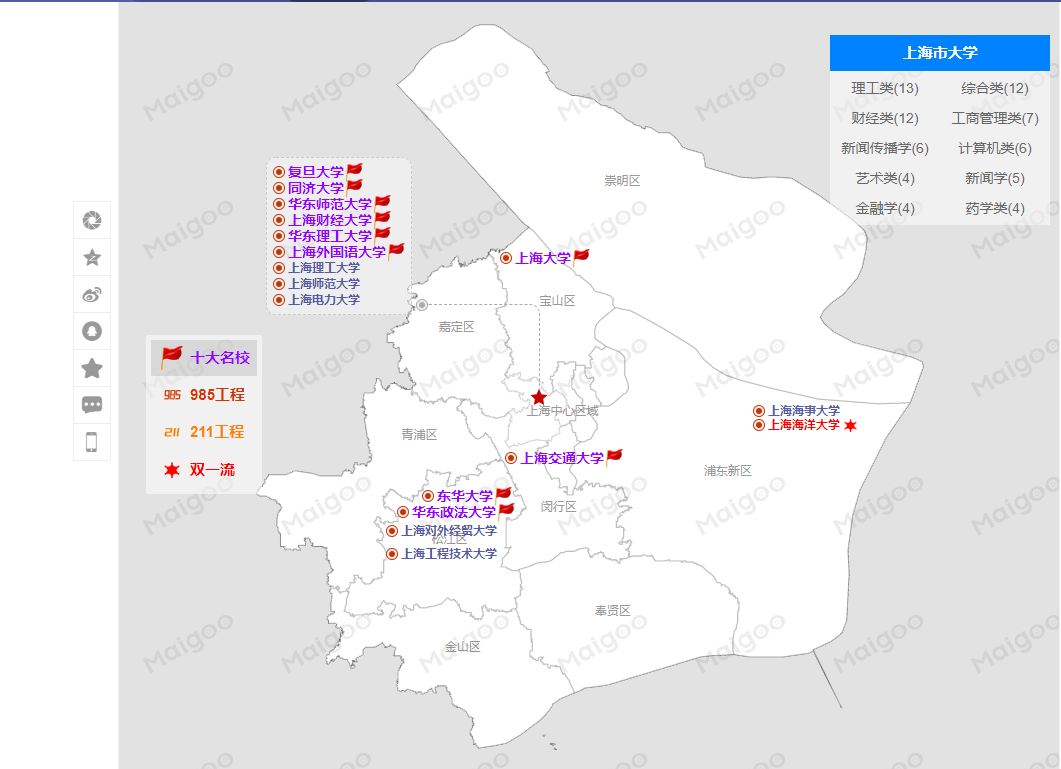
Task: Select the 闵行区 district label
Action: tap(558, 506)
